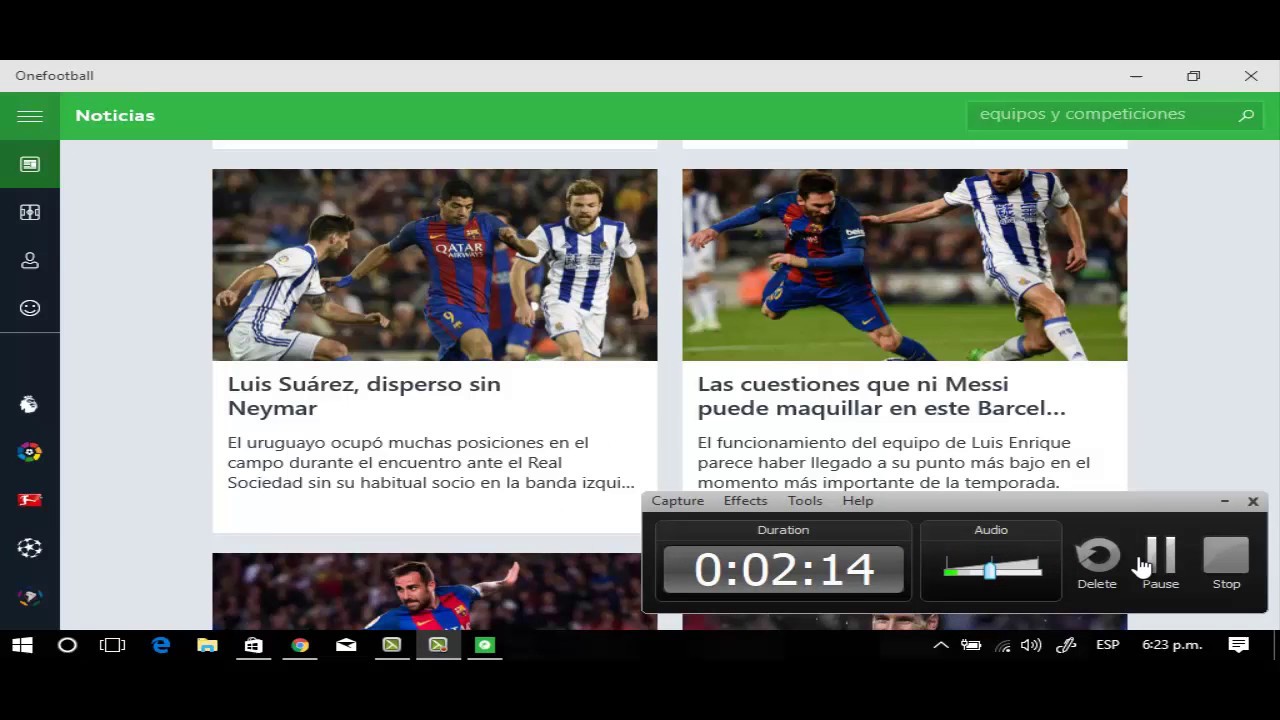This screenshot has height=720, width=1280.
Task: Open the Help menu in the recorder
Action: pos(858,501)
